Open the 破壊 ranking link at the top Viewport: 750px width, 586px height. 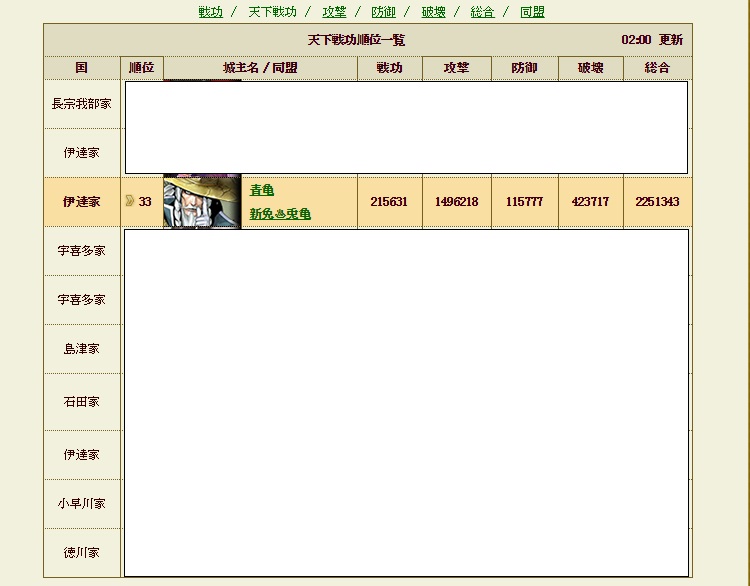pyautogui.click(x=433, y=12)
